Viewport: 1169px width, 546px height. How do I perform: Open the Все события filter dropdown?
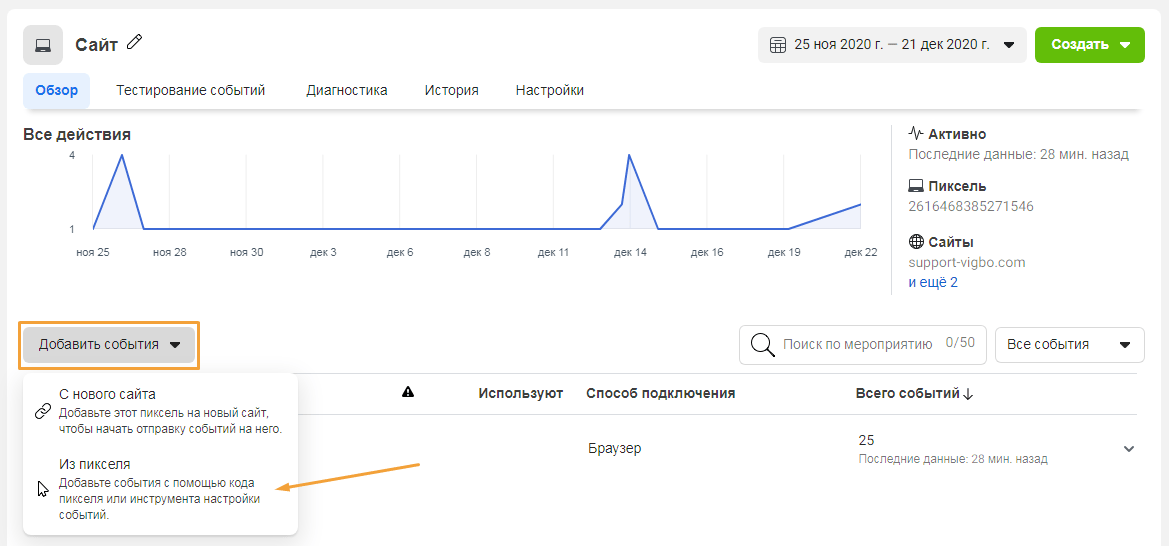click(x=1070, y=345)
